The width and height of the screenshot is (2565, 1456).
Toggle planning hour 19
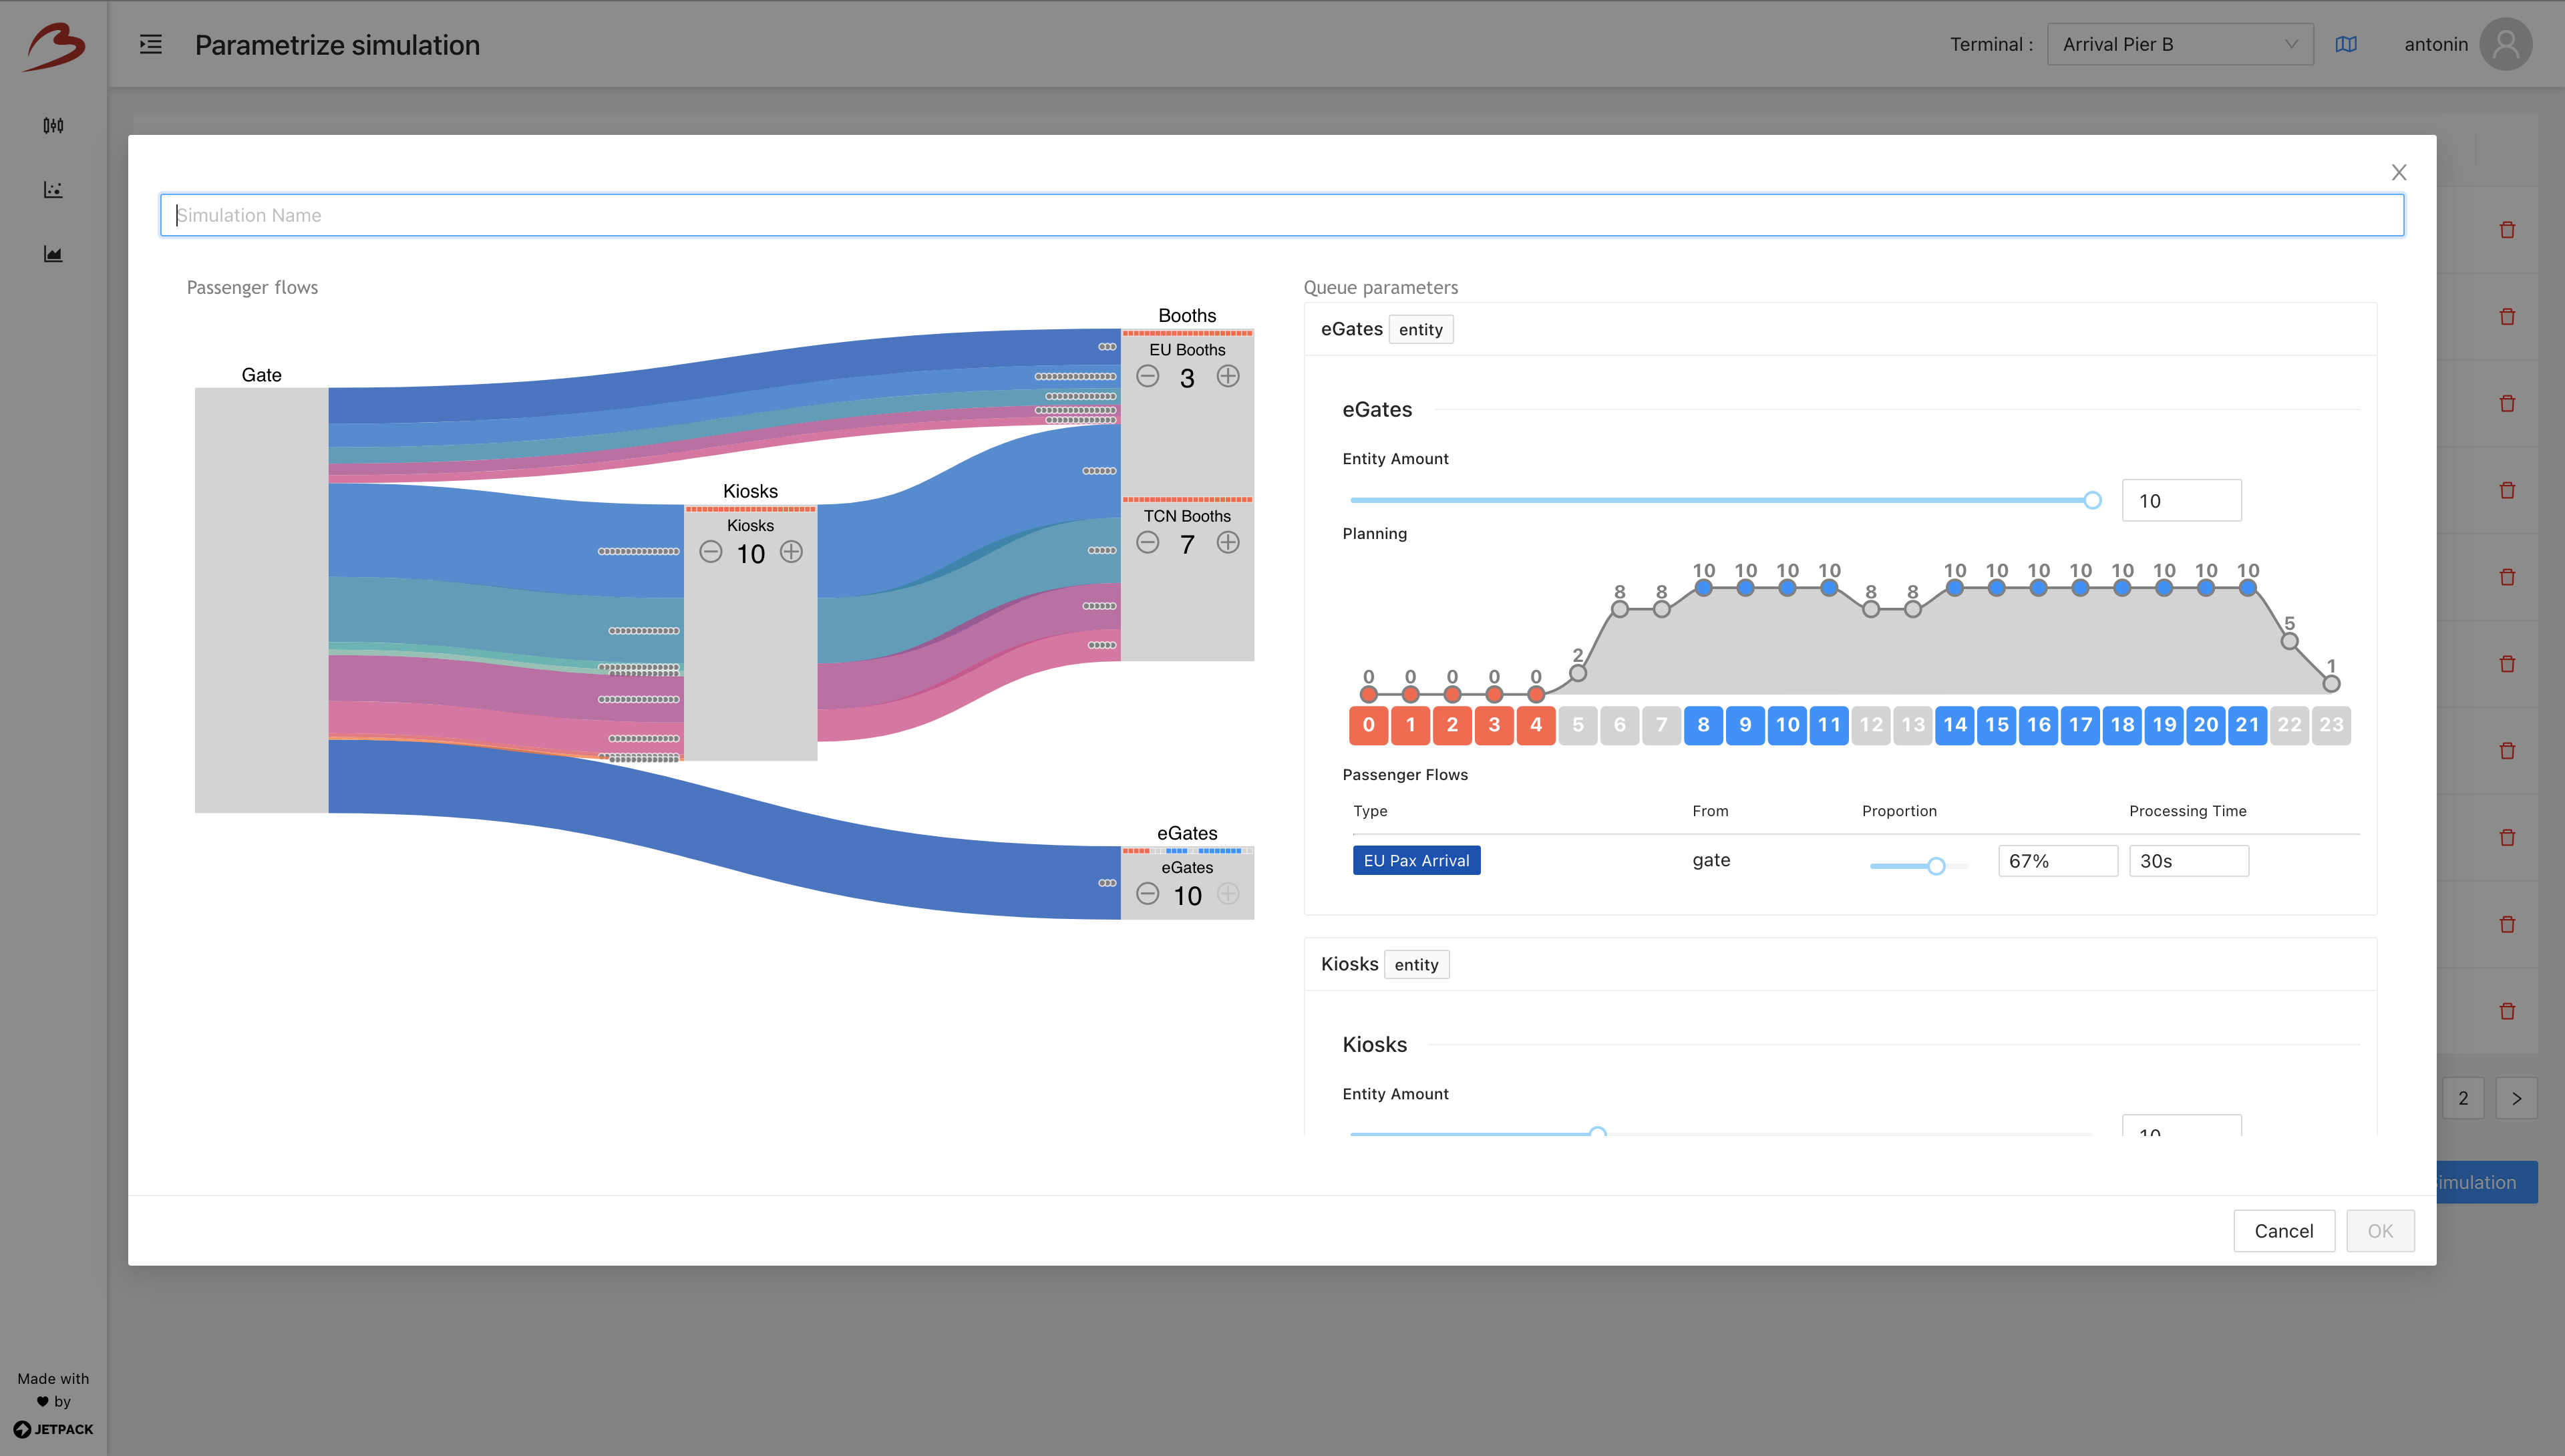[x=2164, y=725]
